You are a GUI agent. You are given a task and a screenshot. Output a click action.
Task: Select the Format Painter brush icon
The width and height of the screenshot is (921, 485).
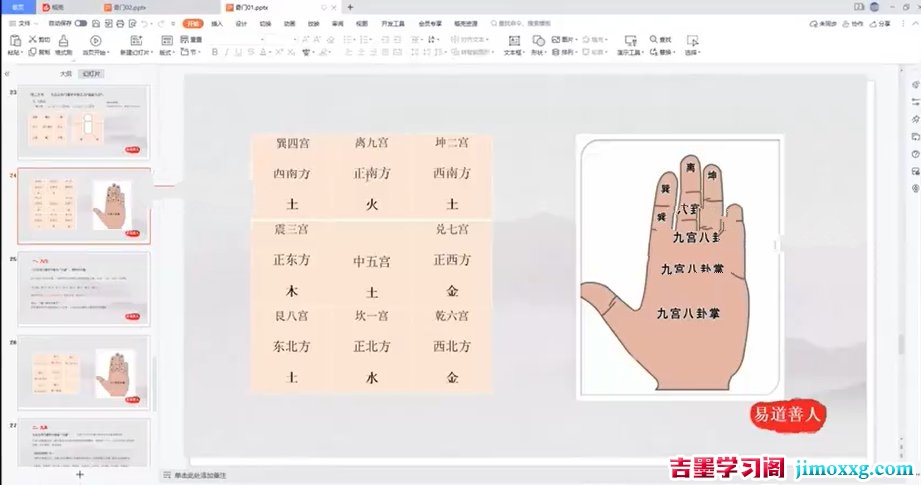(x=63, y=41)
